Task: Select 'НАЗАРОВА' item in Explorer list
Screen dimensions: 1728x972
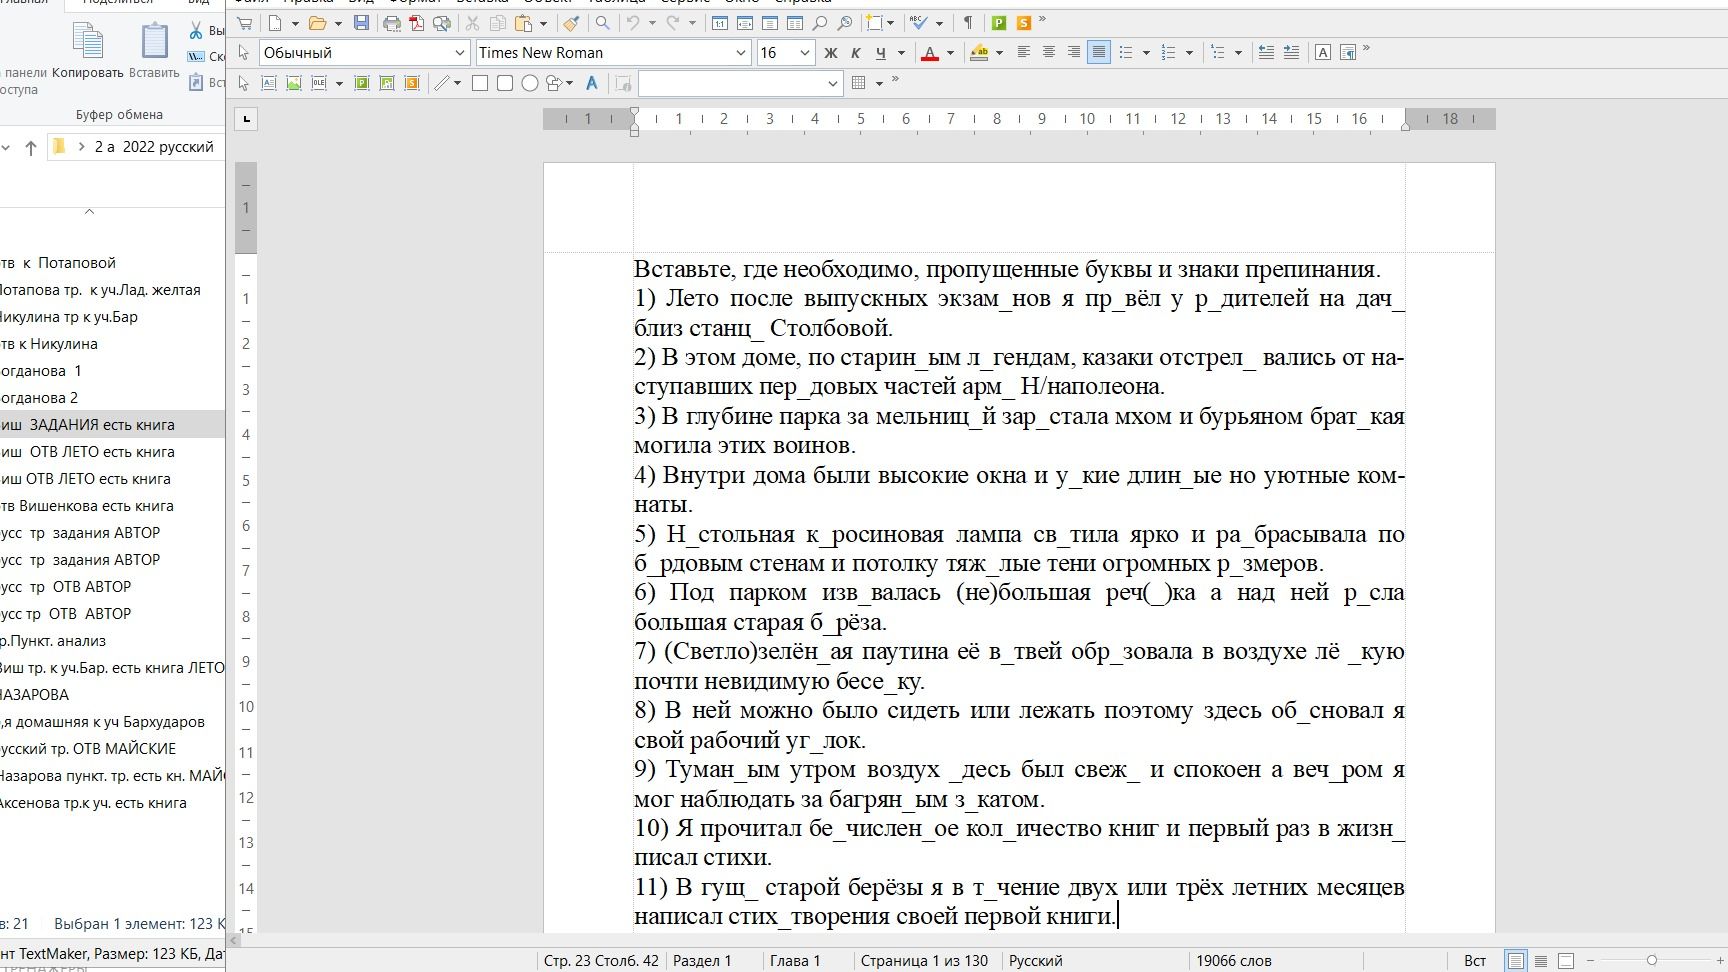Action: [35, 695]
